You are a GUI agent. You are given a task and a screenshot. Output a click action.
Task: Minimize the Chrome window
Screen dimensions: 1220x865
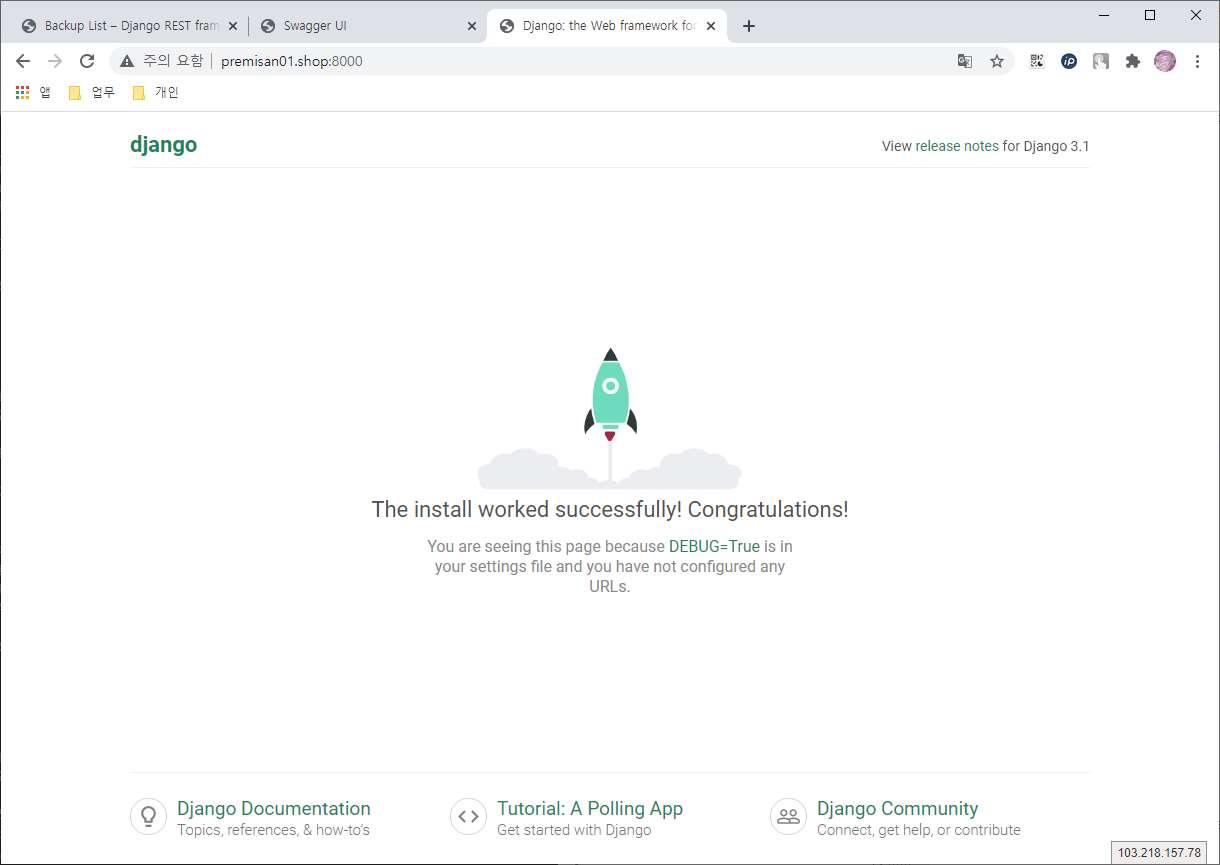click(1104, 14)
